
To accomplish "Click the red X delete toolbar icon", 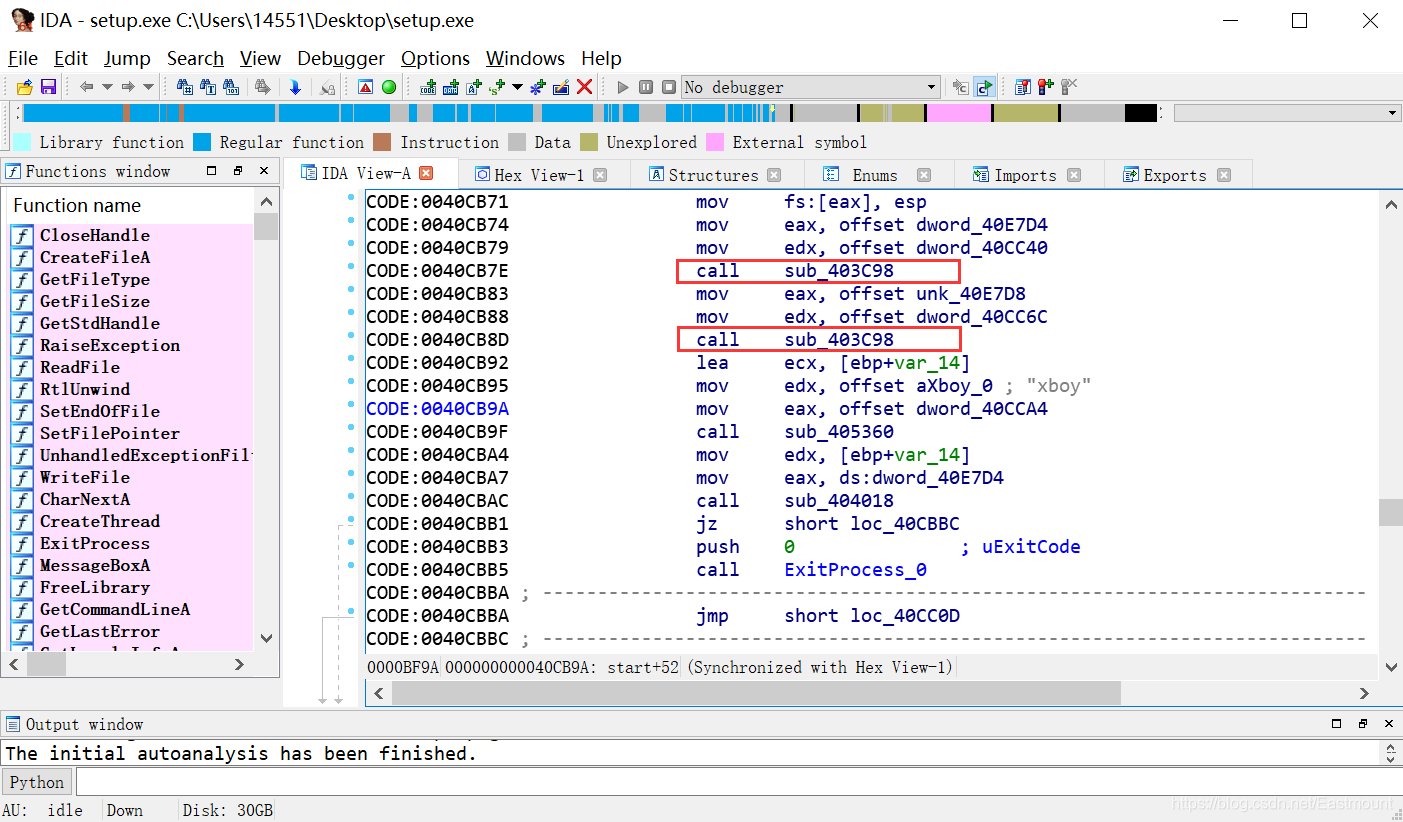I will coord(585,87).
